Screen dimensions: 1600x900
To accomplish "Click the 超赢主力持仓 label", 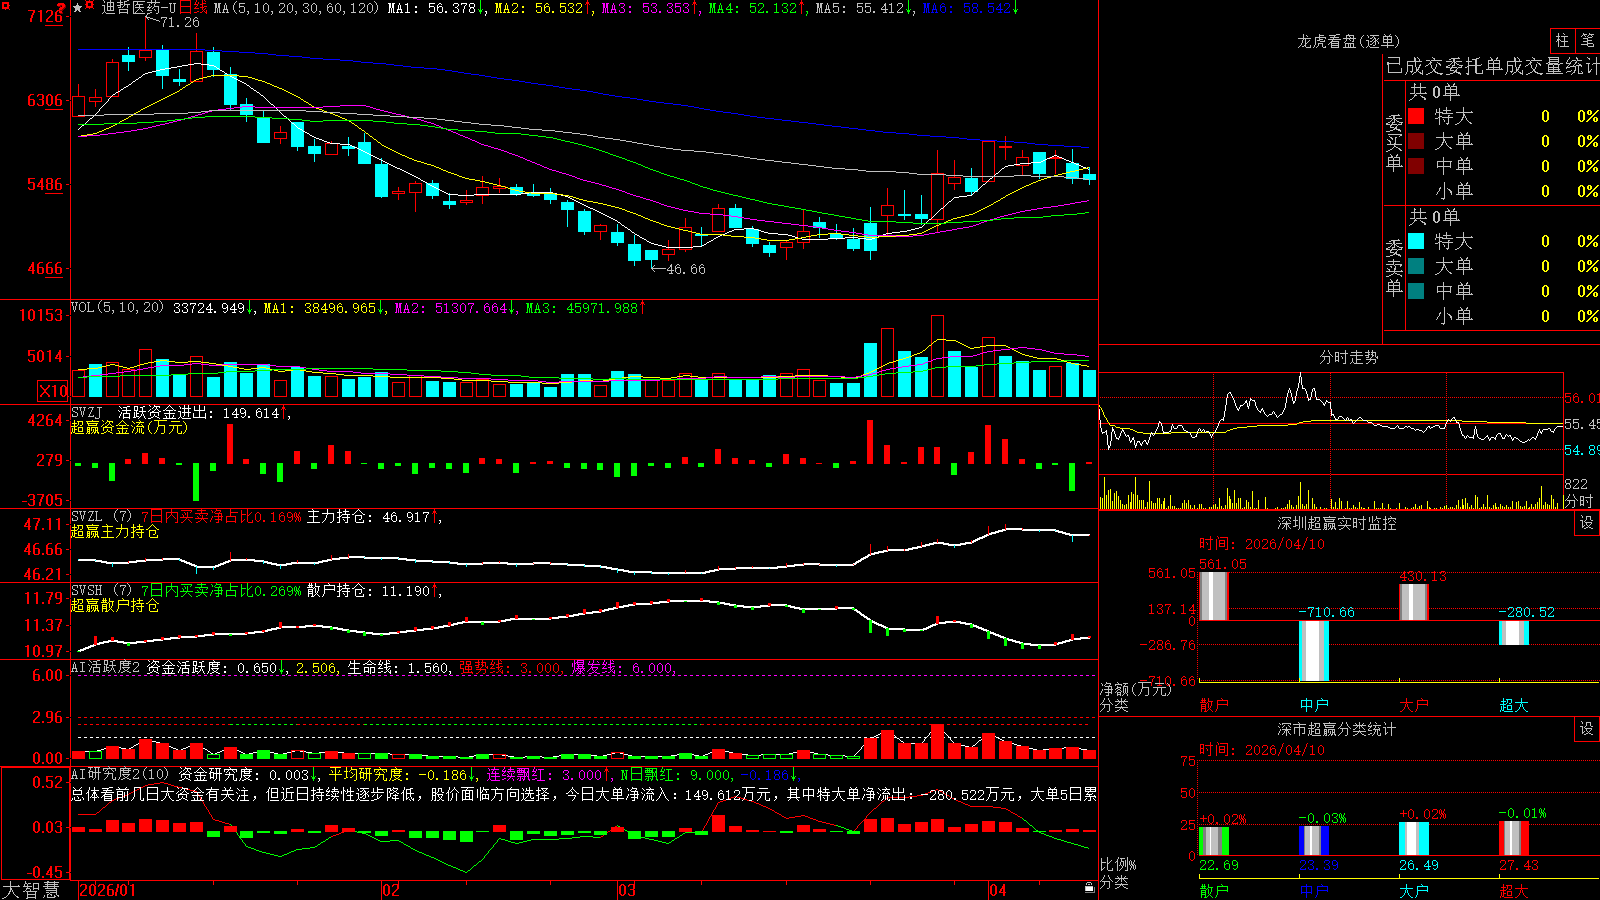I will pyautogui.click(x=115, y=531).
